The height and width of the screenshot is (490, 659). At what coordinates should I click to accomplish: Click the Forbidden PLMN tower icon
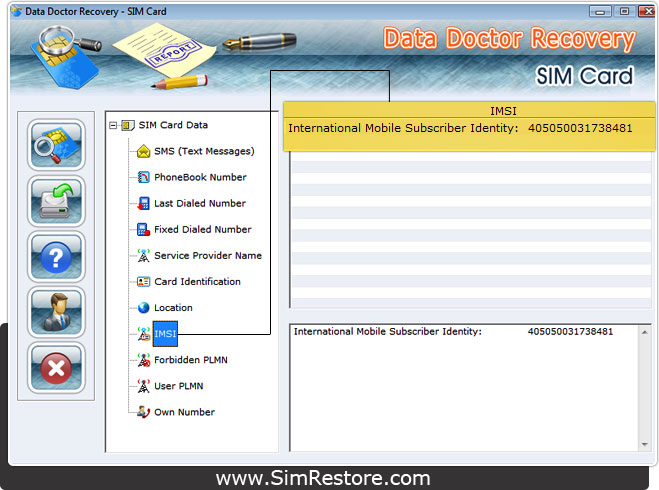[143, 360]
